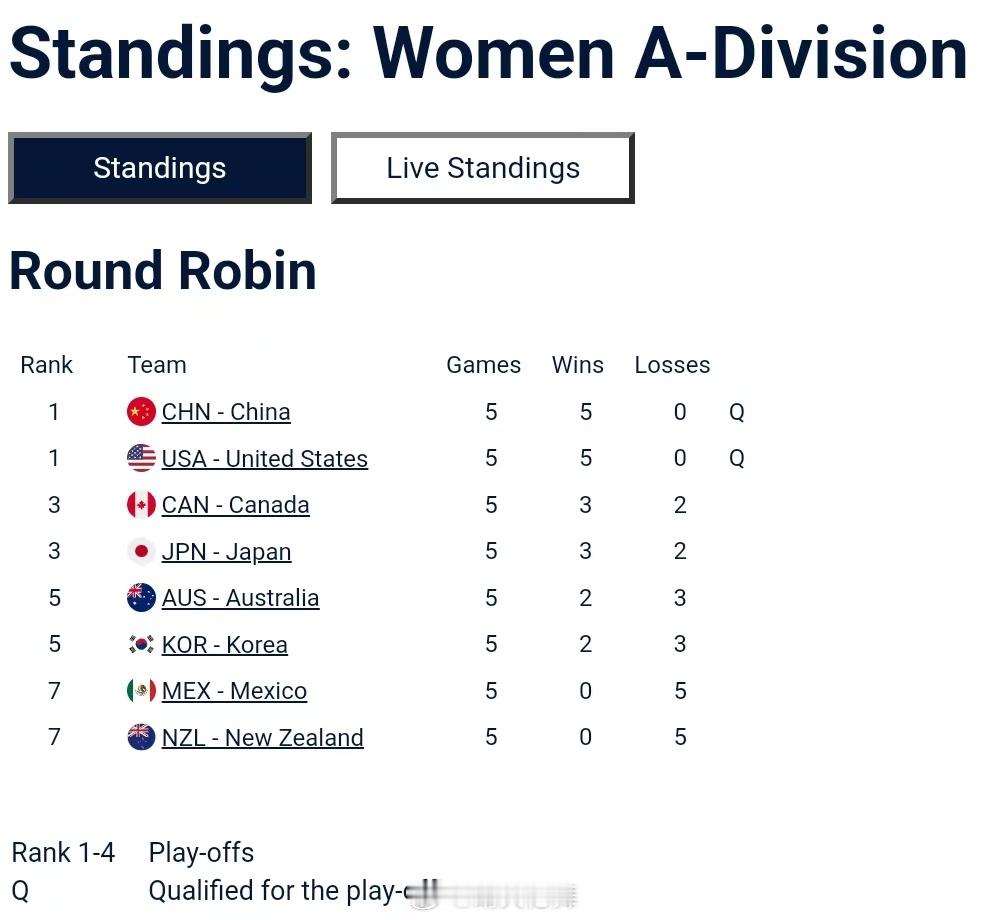Click the New Zealand flag icon
The height and width of the screenshot is (920, 989).
coord(141,738)
